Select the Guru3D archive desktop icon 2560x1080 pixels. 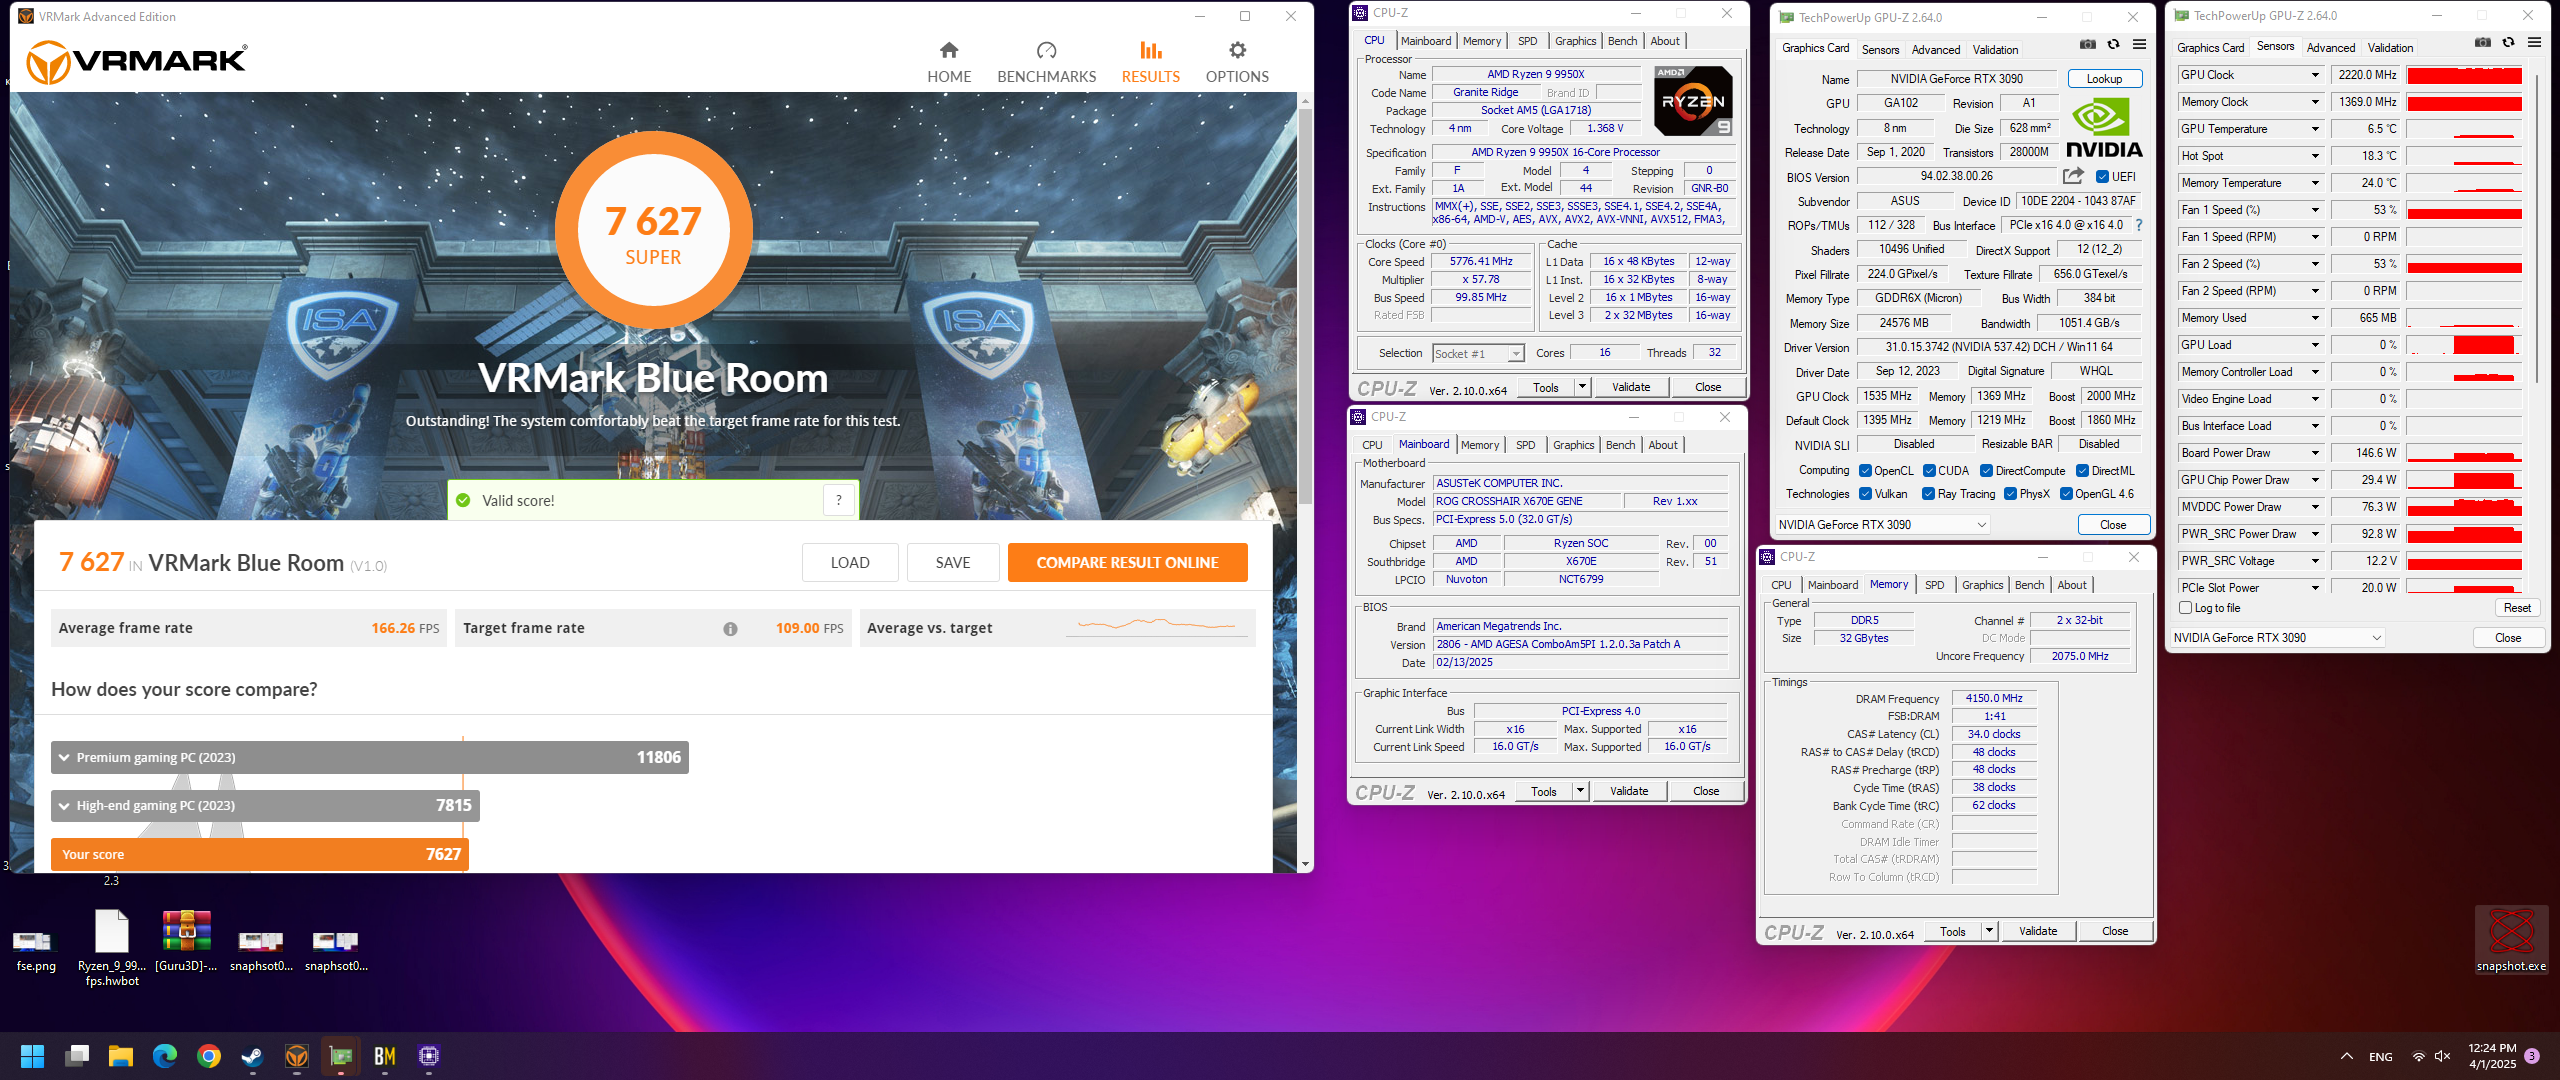click(x=187, y=941)
